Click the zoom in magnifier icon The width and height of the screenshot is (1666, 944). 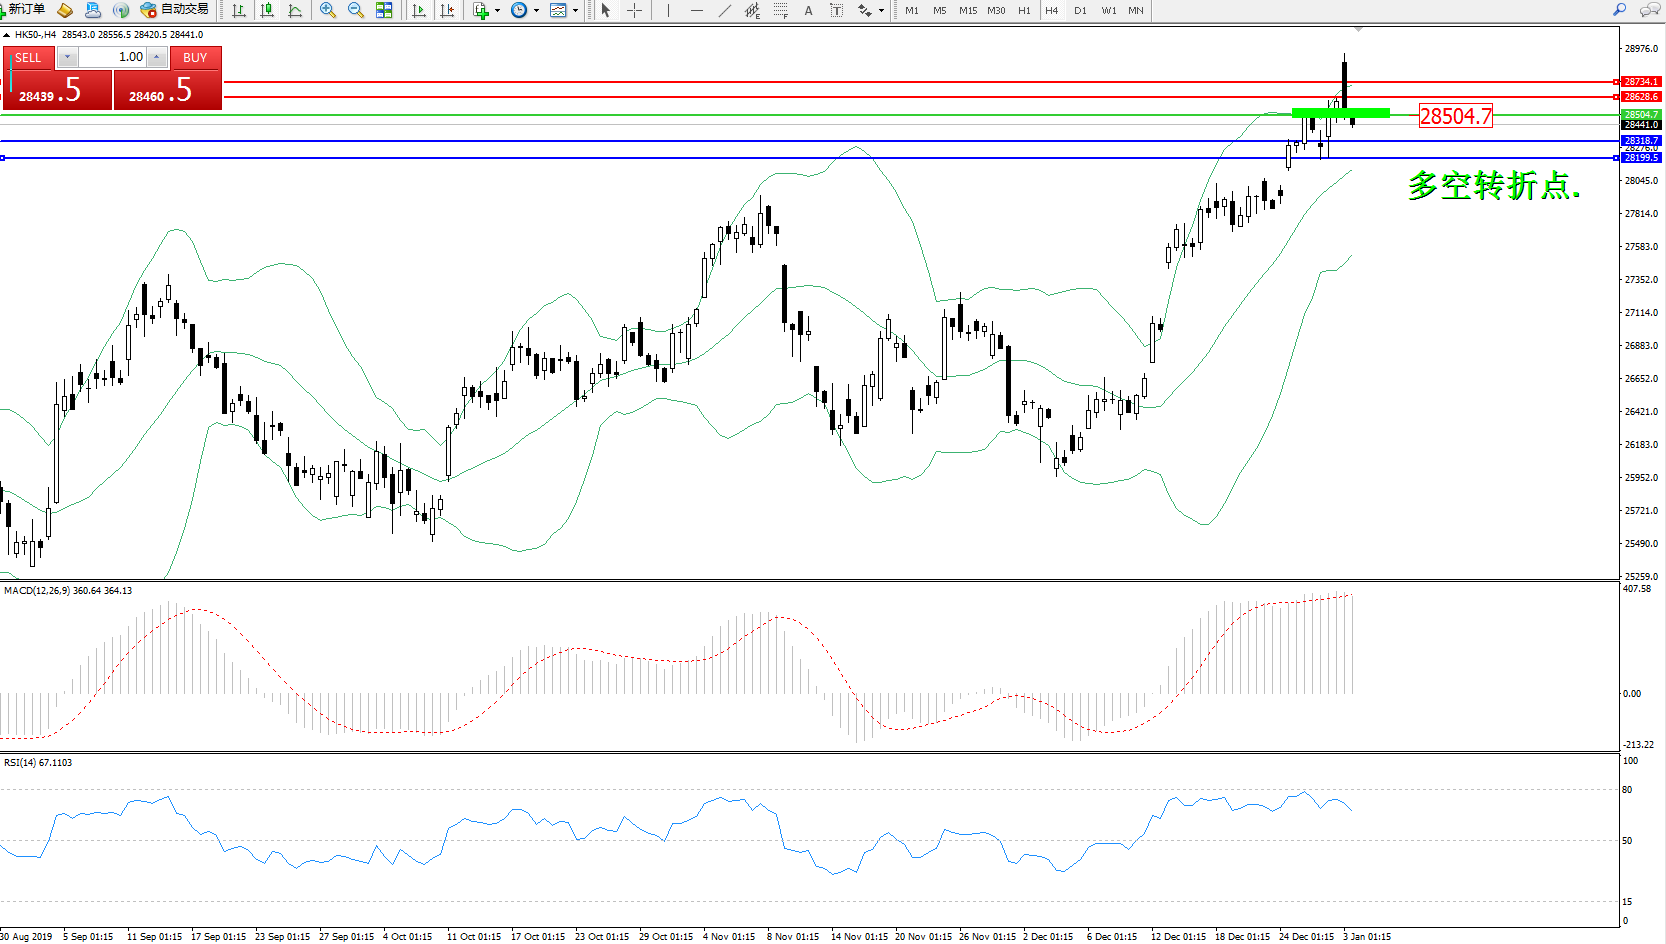[x=327, y=10]
